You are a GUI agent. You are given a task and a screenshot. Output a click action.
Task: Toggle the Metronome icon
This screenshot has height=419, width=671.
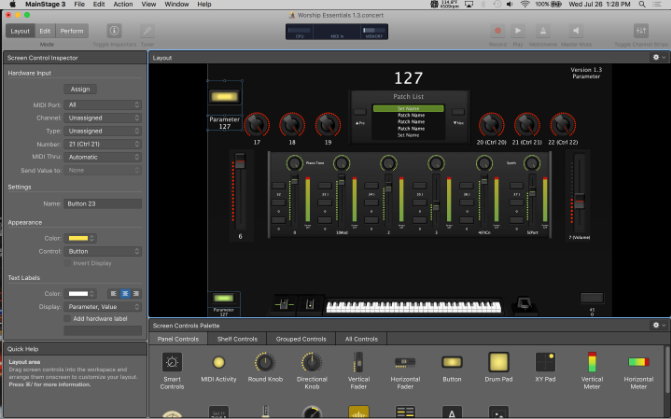click(543, 31)
